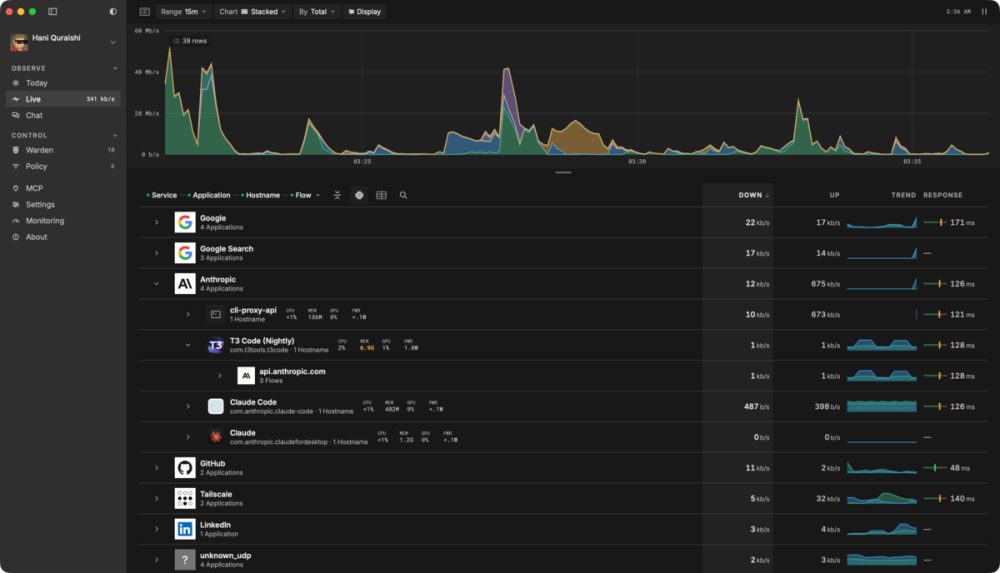Open the Chart Stacked dropdown

click(x=253, y=11)
